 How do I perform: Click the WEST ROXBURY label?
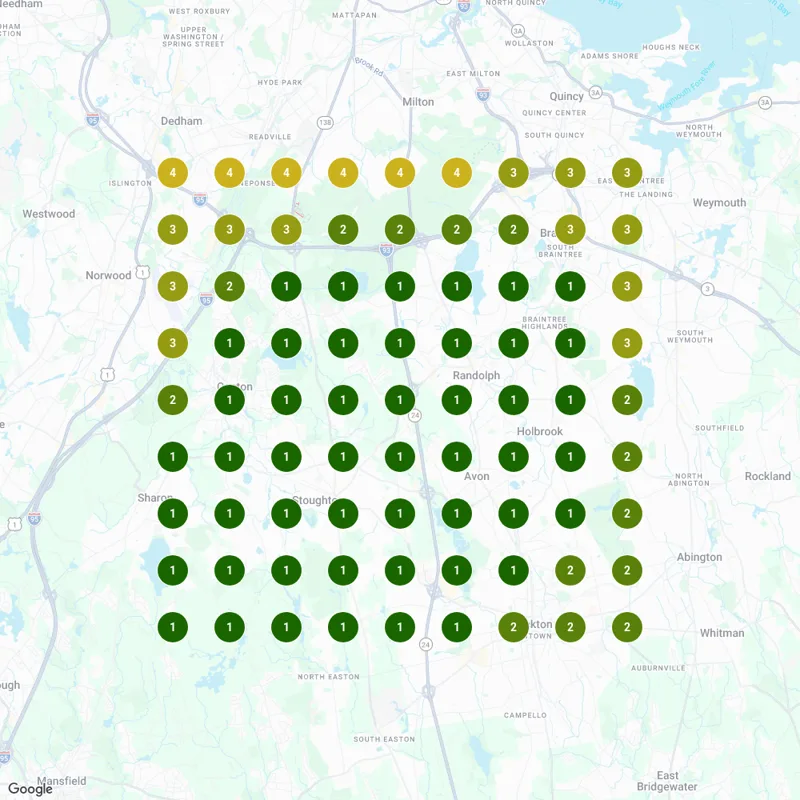point(199,11)
